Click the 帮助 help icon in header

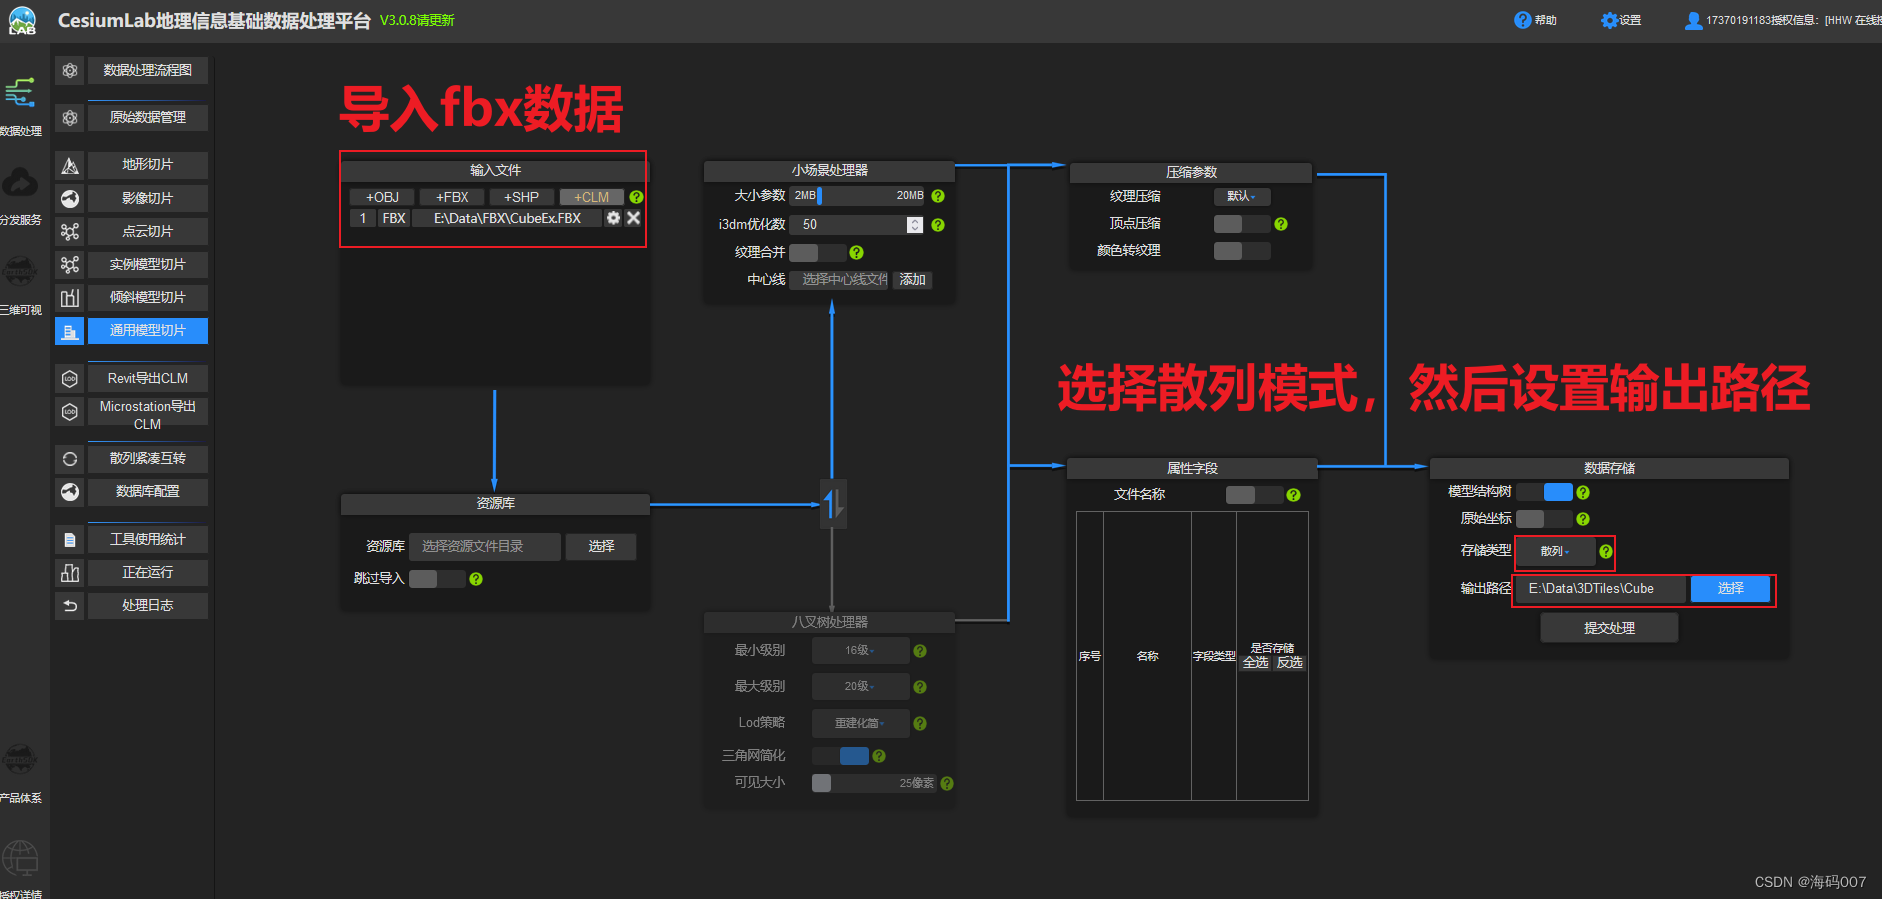click(x=1522, y=20)
